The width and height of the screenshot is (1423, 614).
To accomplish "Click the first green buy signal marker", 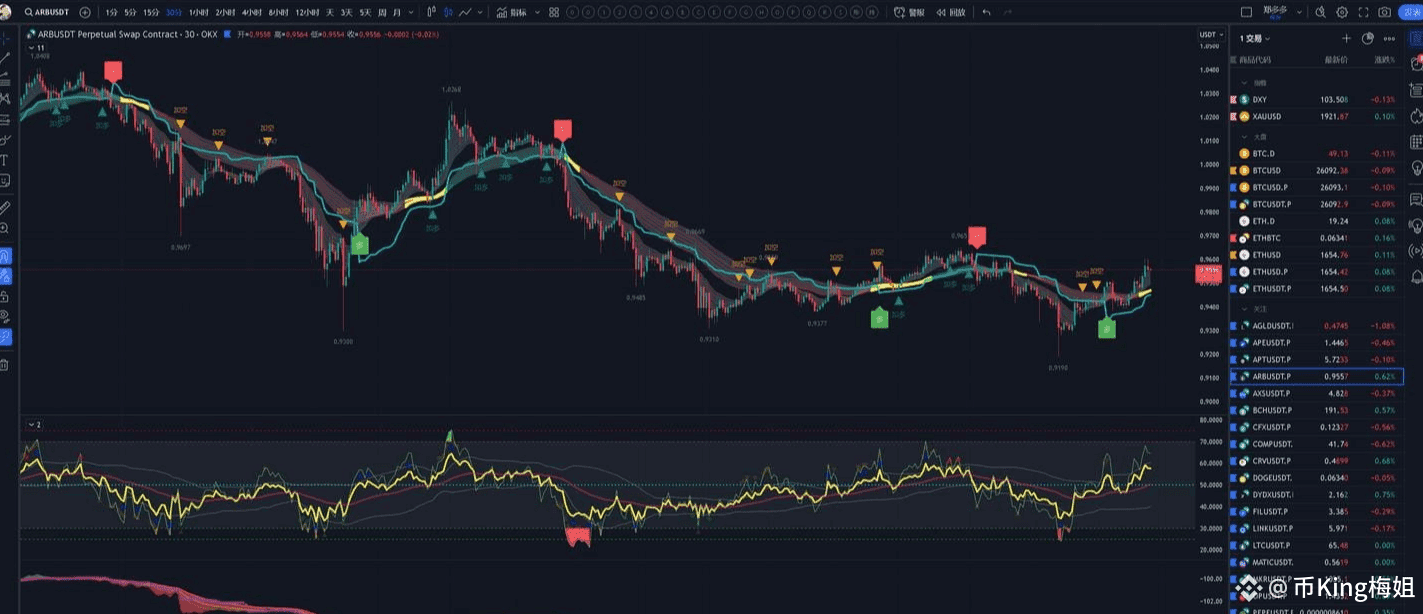I will tap(360, 245).
